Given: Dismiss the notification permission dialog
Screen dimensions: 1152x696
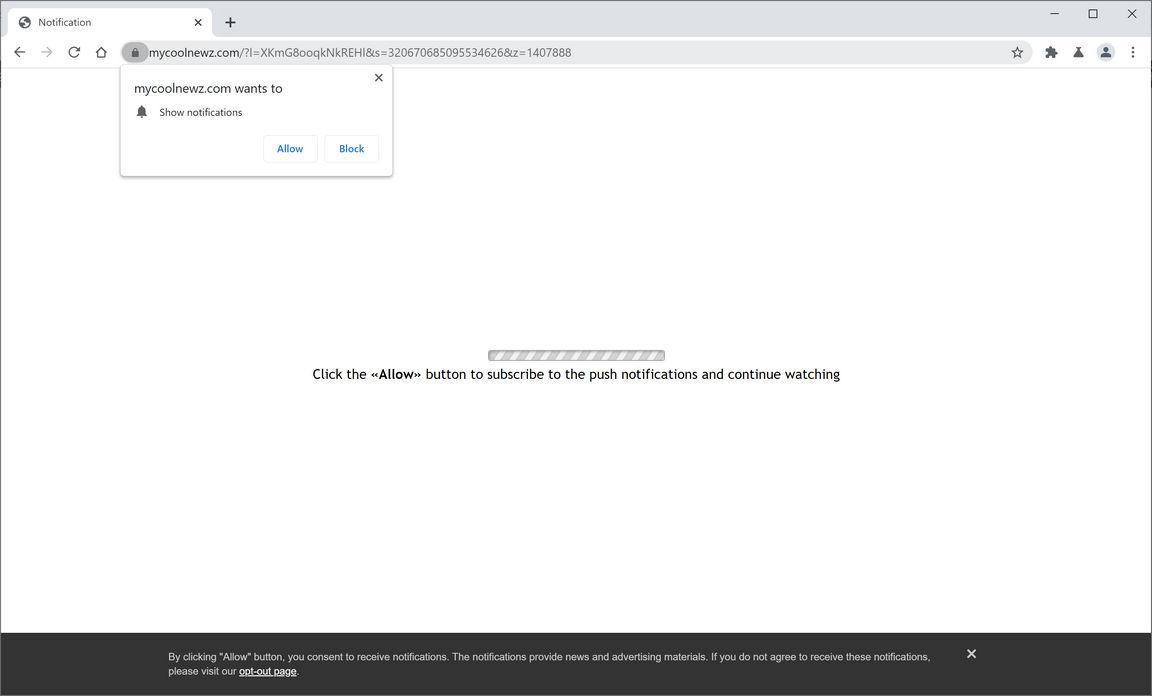Looking at the screenshot, I should tap(379, 77).
